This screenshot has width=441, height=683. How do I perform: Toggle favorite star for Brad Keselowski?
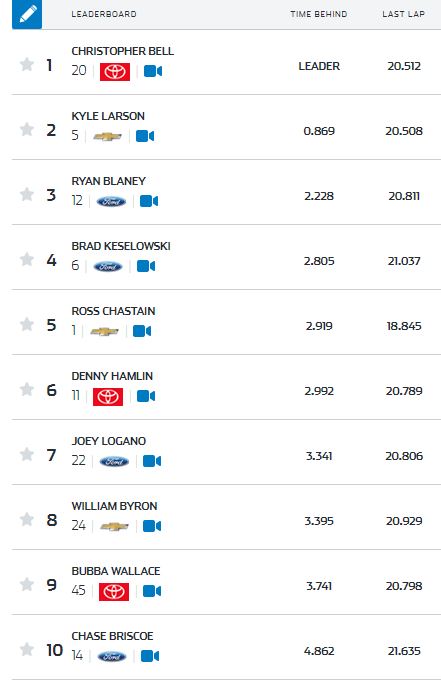[27, 259]
